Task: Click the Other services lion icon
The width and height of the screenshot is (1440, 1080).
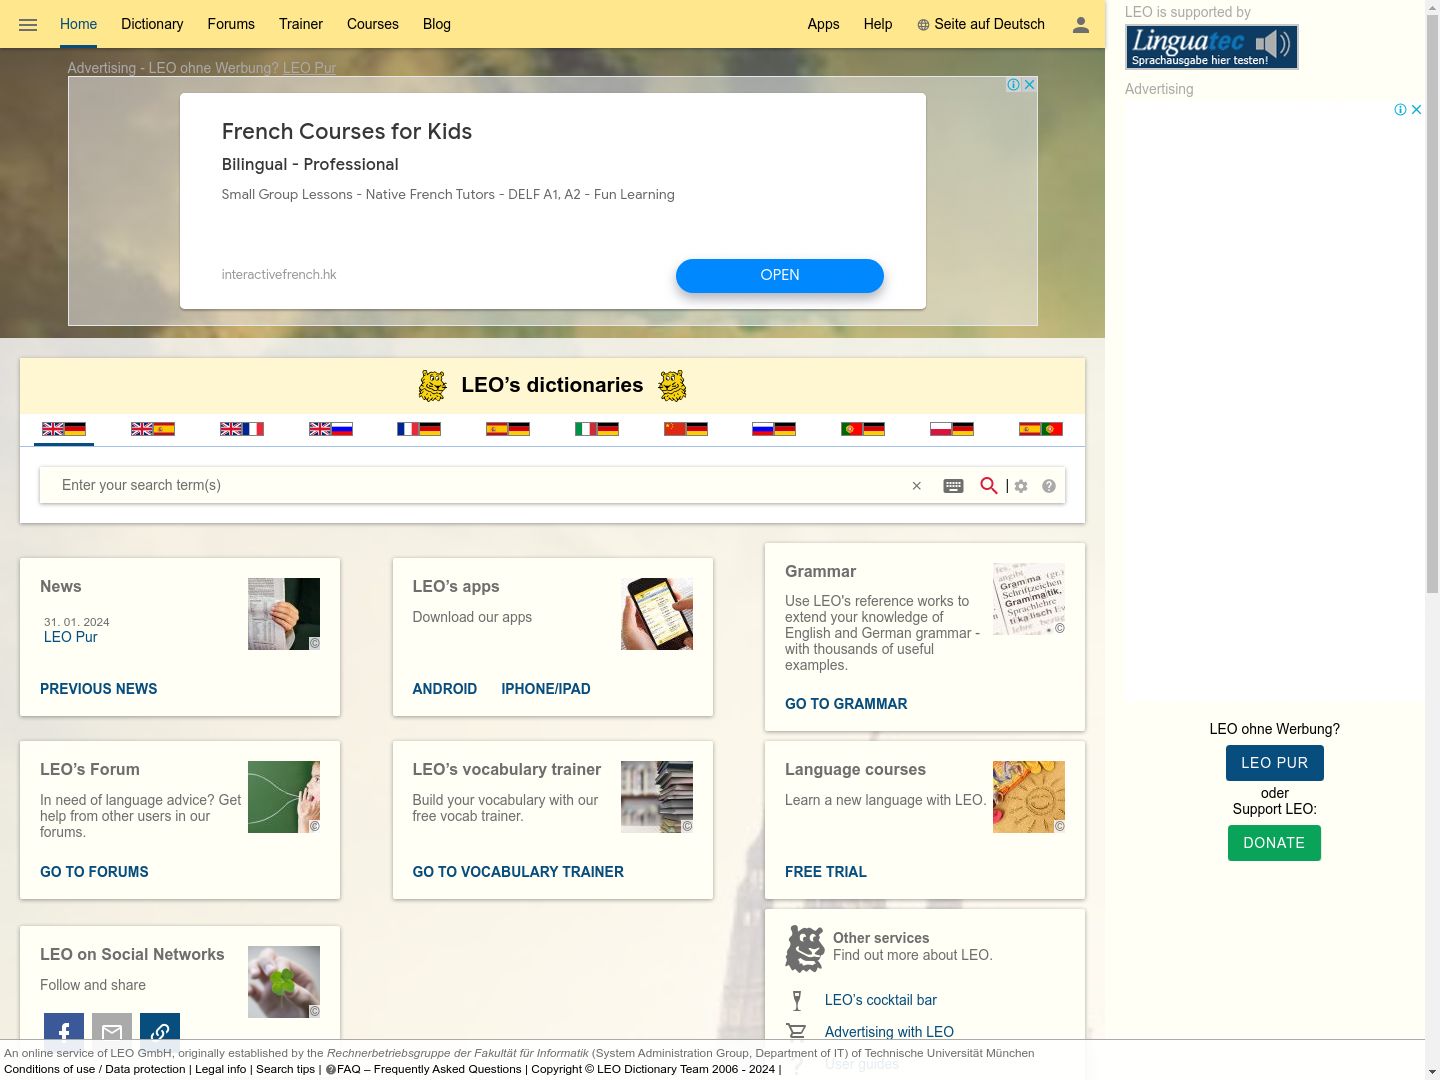Action: coord(805,949)
